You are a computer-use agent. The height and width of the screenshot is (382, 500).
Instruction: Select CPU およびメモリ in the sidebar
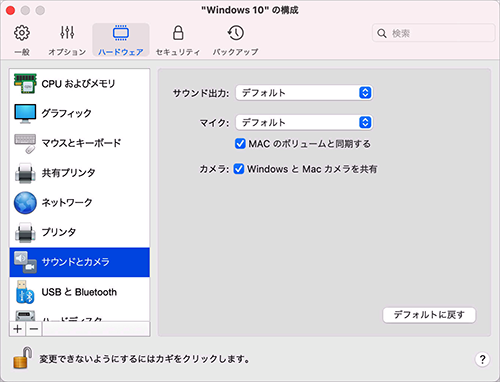(79, 83)
